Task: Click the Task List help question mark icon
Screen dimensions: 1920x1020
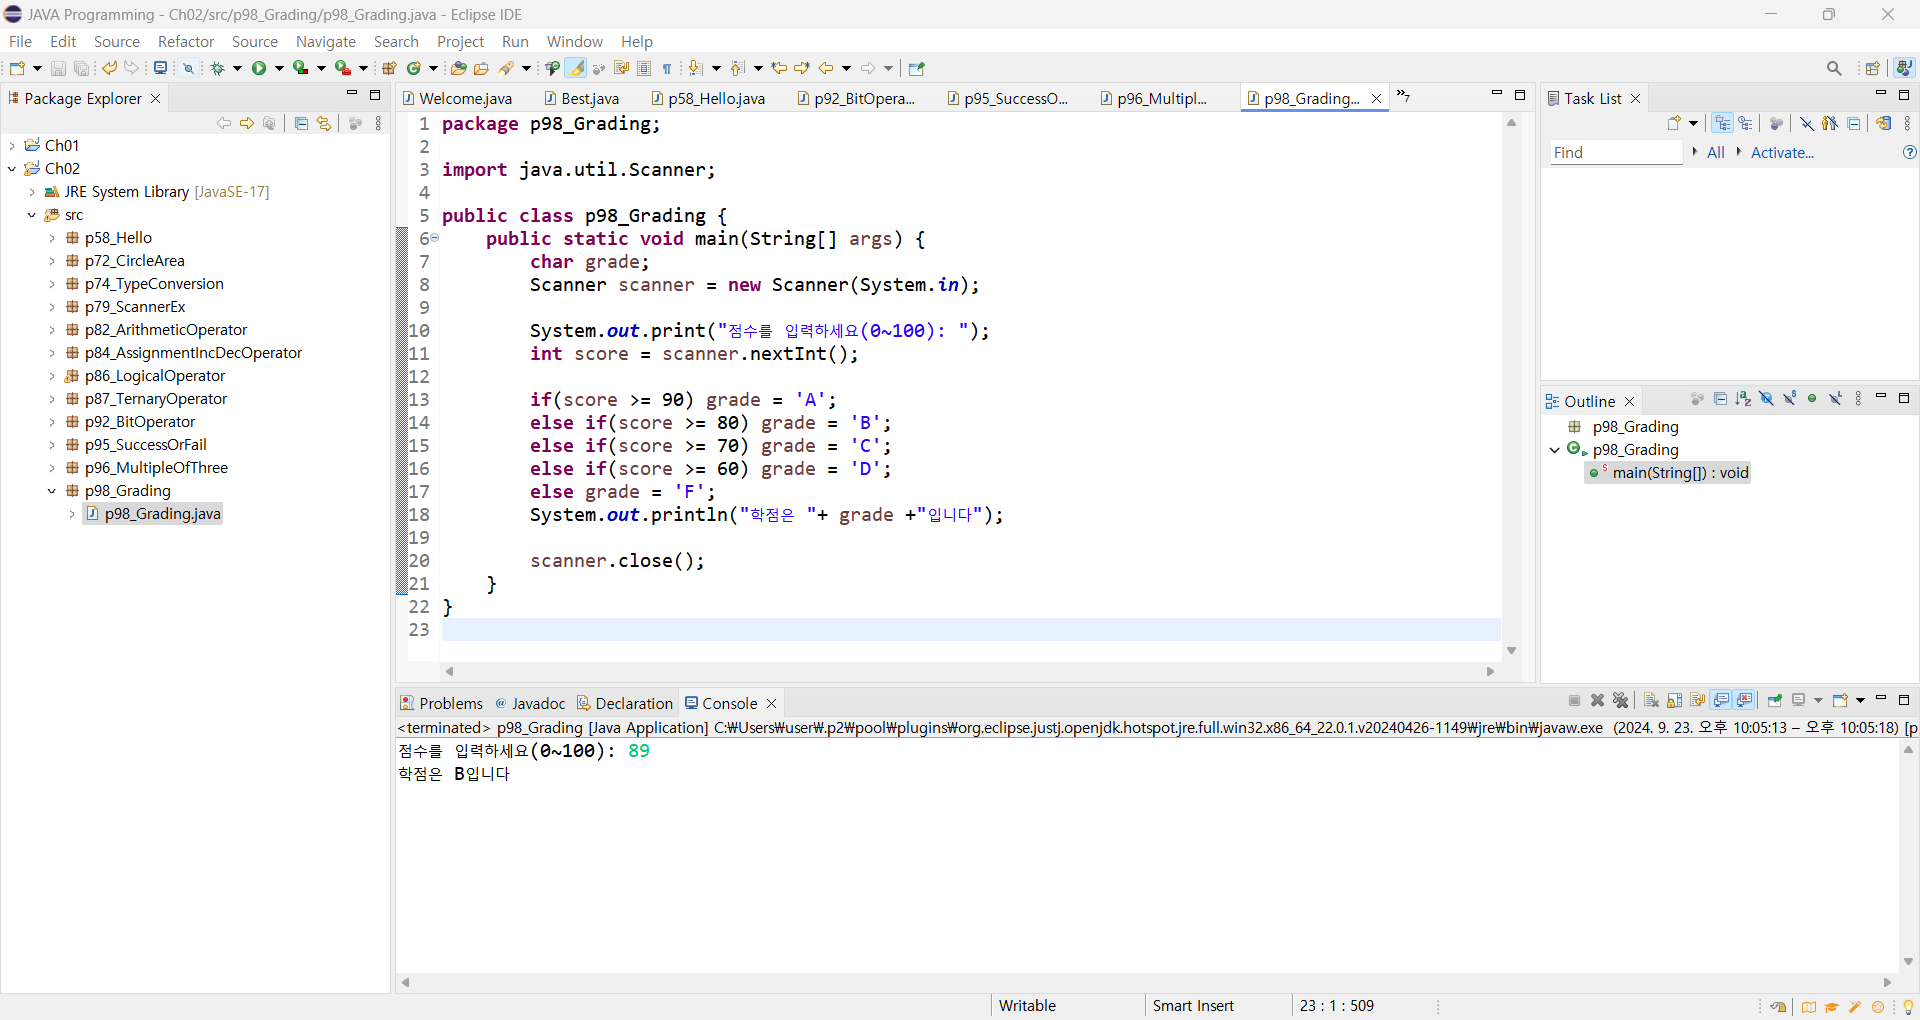Action: pyautogui.click(x=1910, y=152)
